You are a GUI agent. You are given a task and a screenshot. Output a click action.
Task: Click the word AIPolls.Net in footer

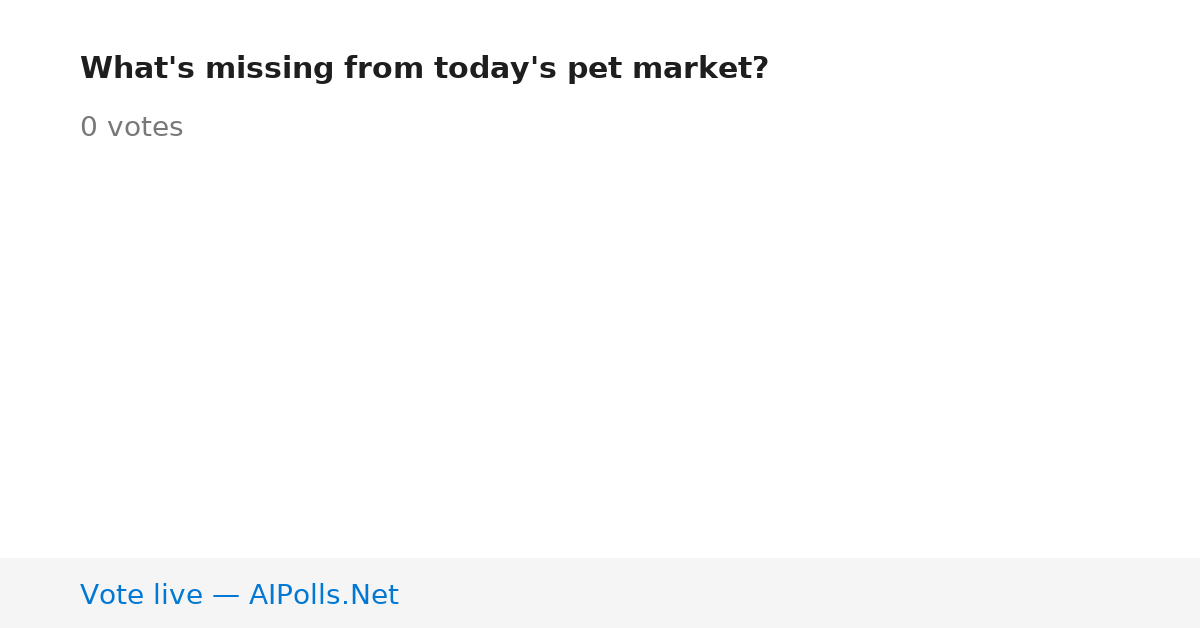324,595
